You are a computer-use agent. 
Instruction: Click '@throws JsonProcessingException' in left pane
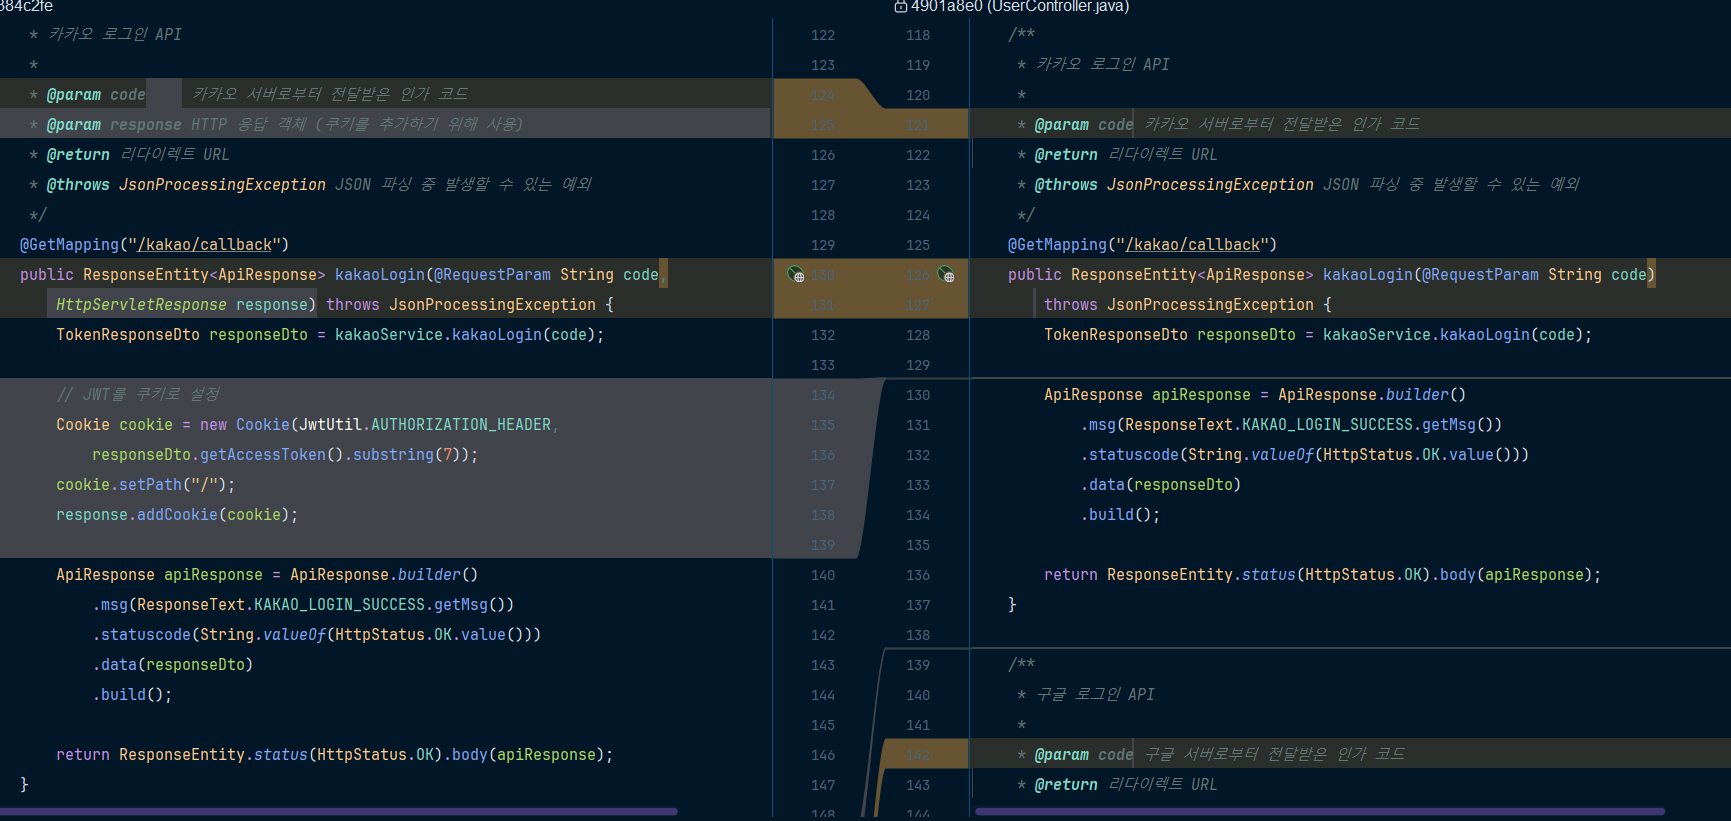pos(186,185)
